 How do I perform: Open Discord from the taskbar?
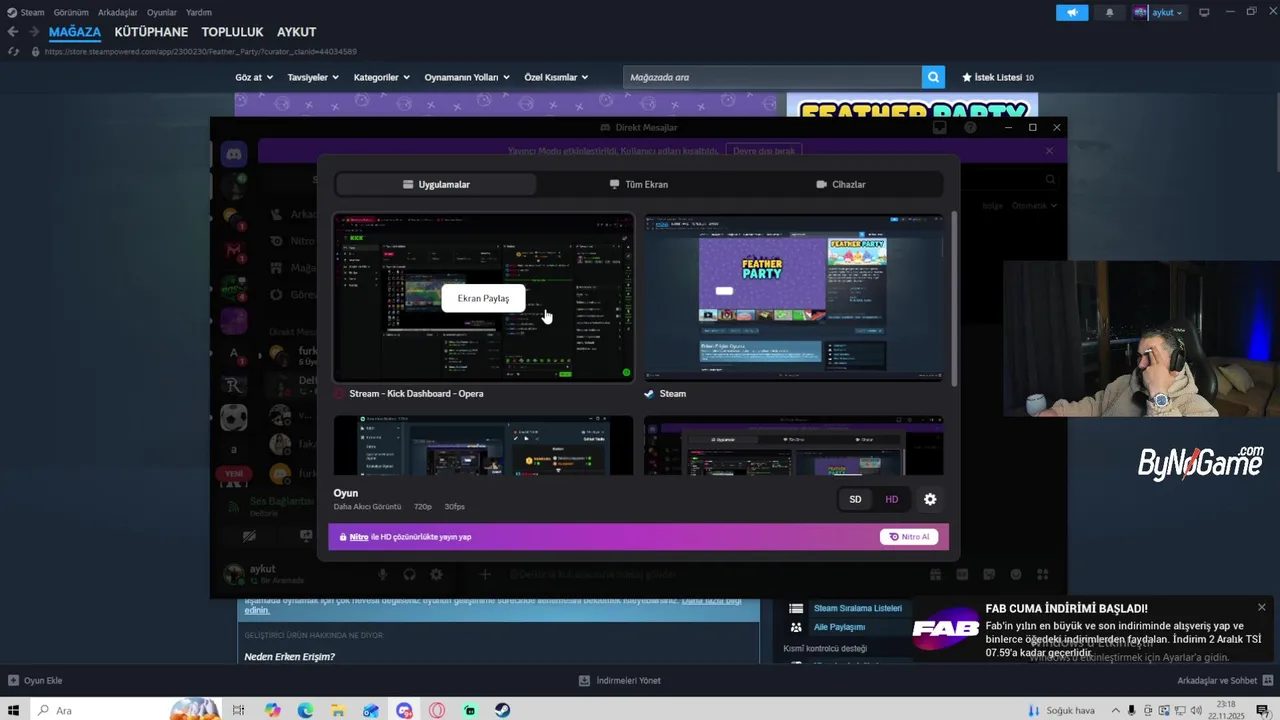pyautogui.click(x=404, y=710)
